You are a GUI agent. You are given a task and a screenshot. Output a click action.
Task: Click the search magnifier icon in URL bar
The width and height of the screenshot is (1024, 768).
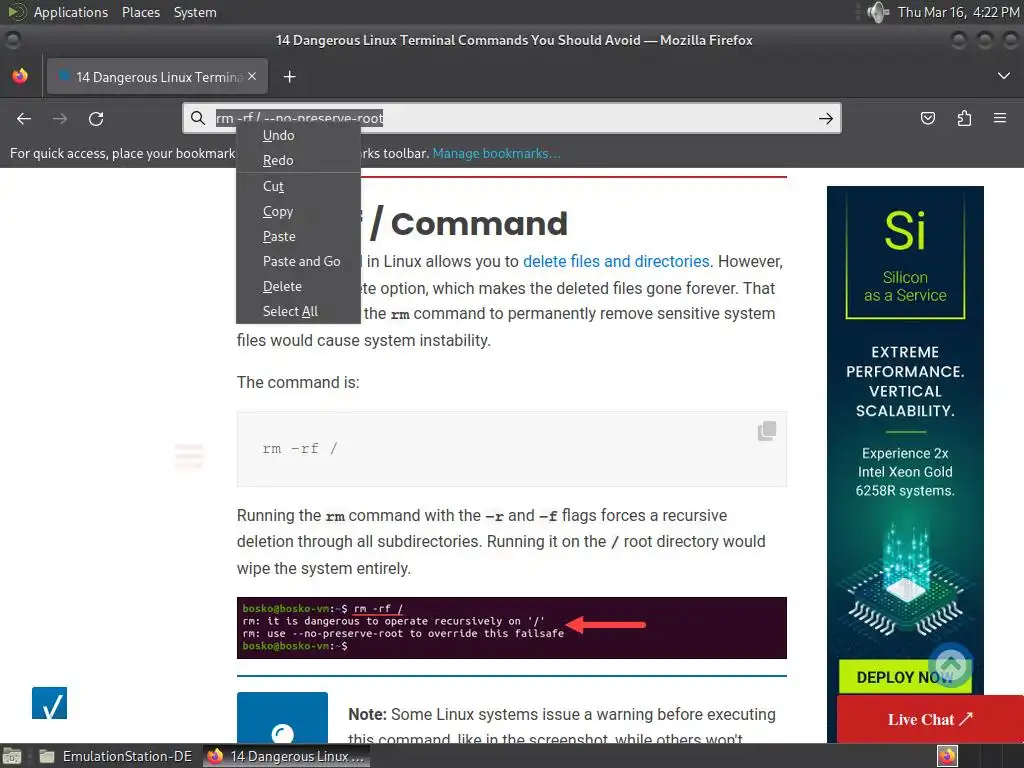point(198,118)
